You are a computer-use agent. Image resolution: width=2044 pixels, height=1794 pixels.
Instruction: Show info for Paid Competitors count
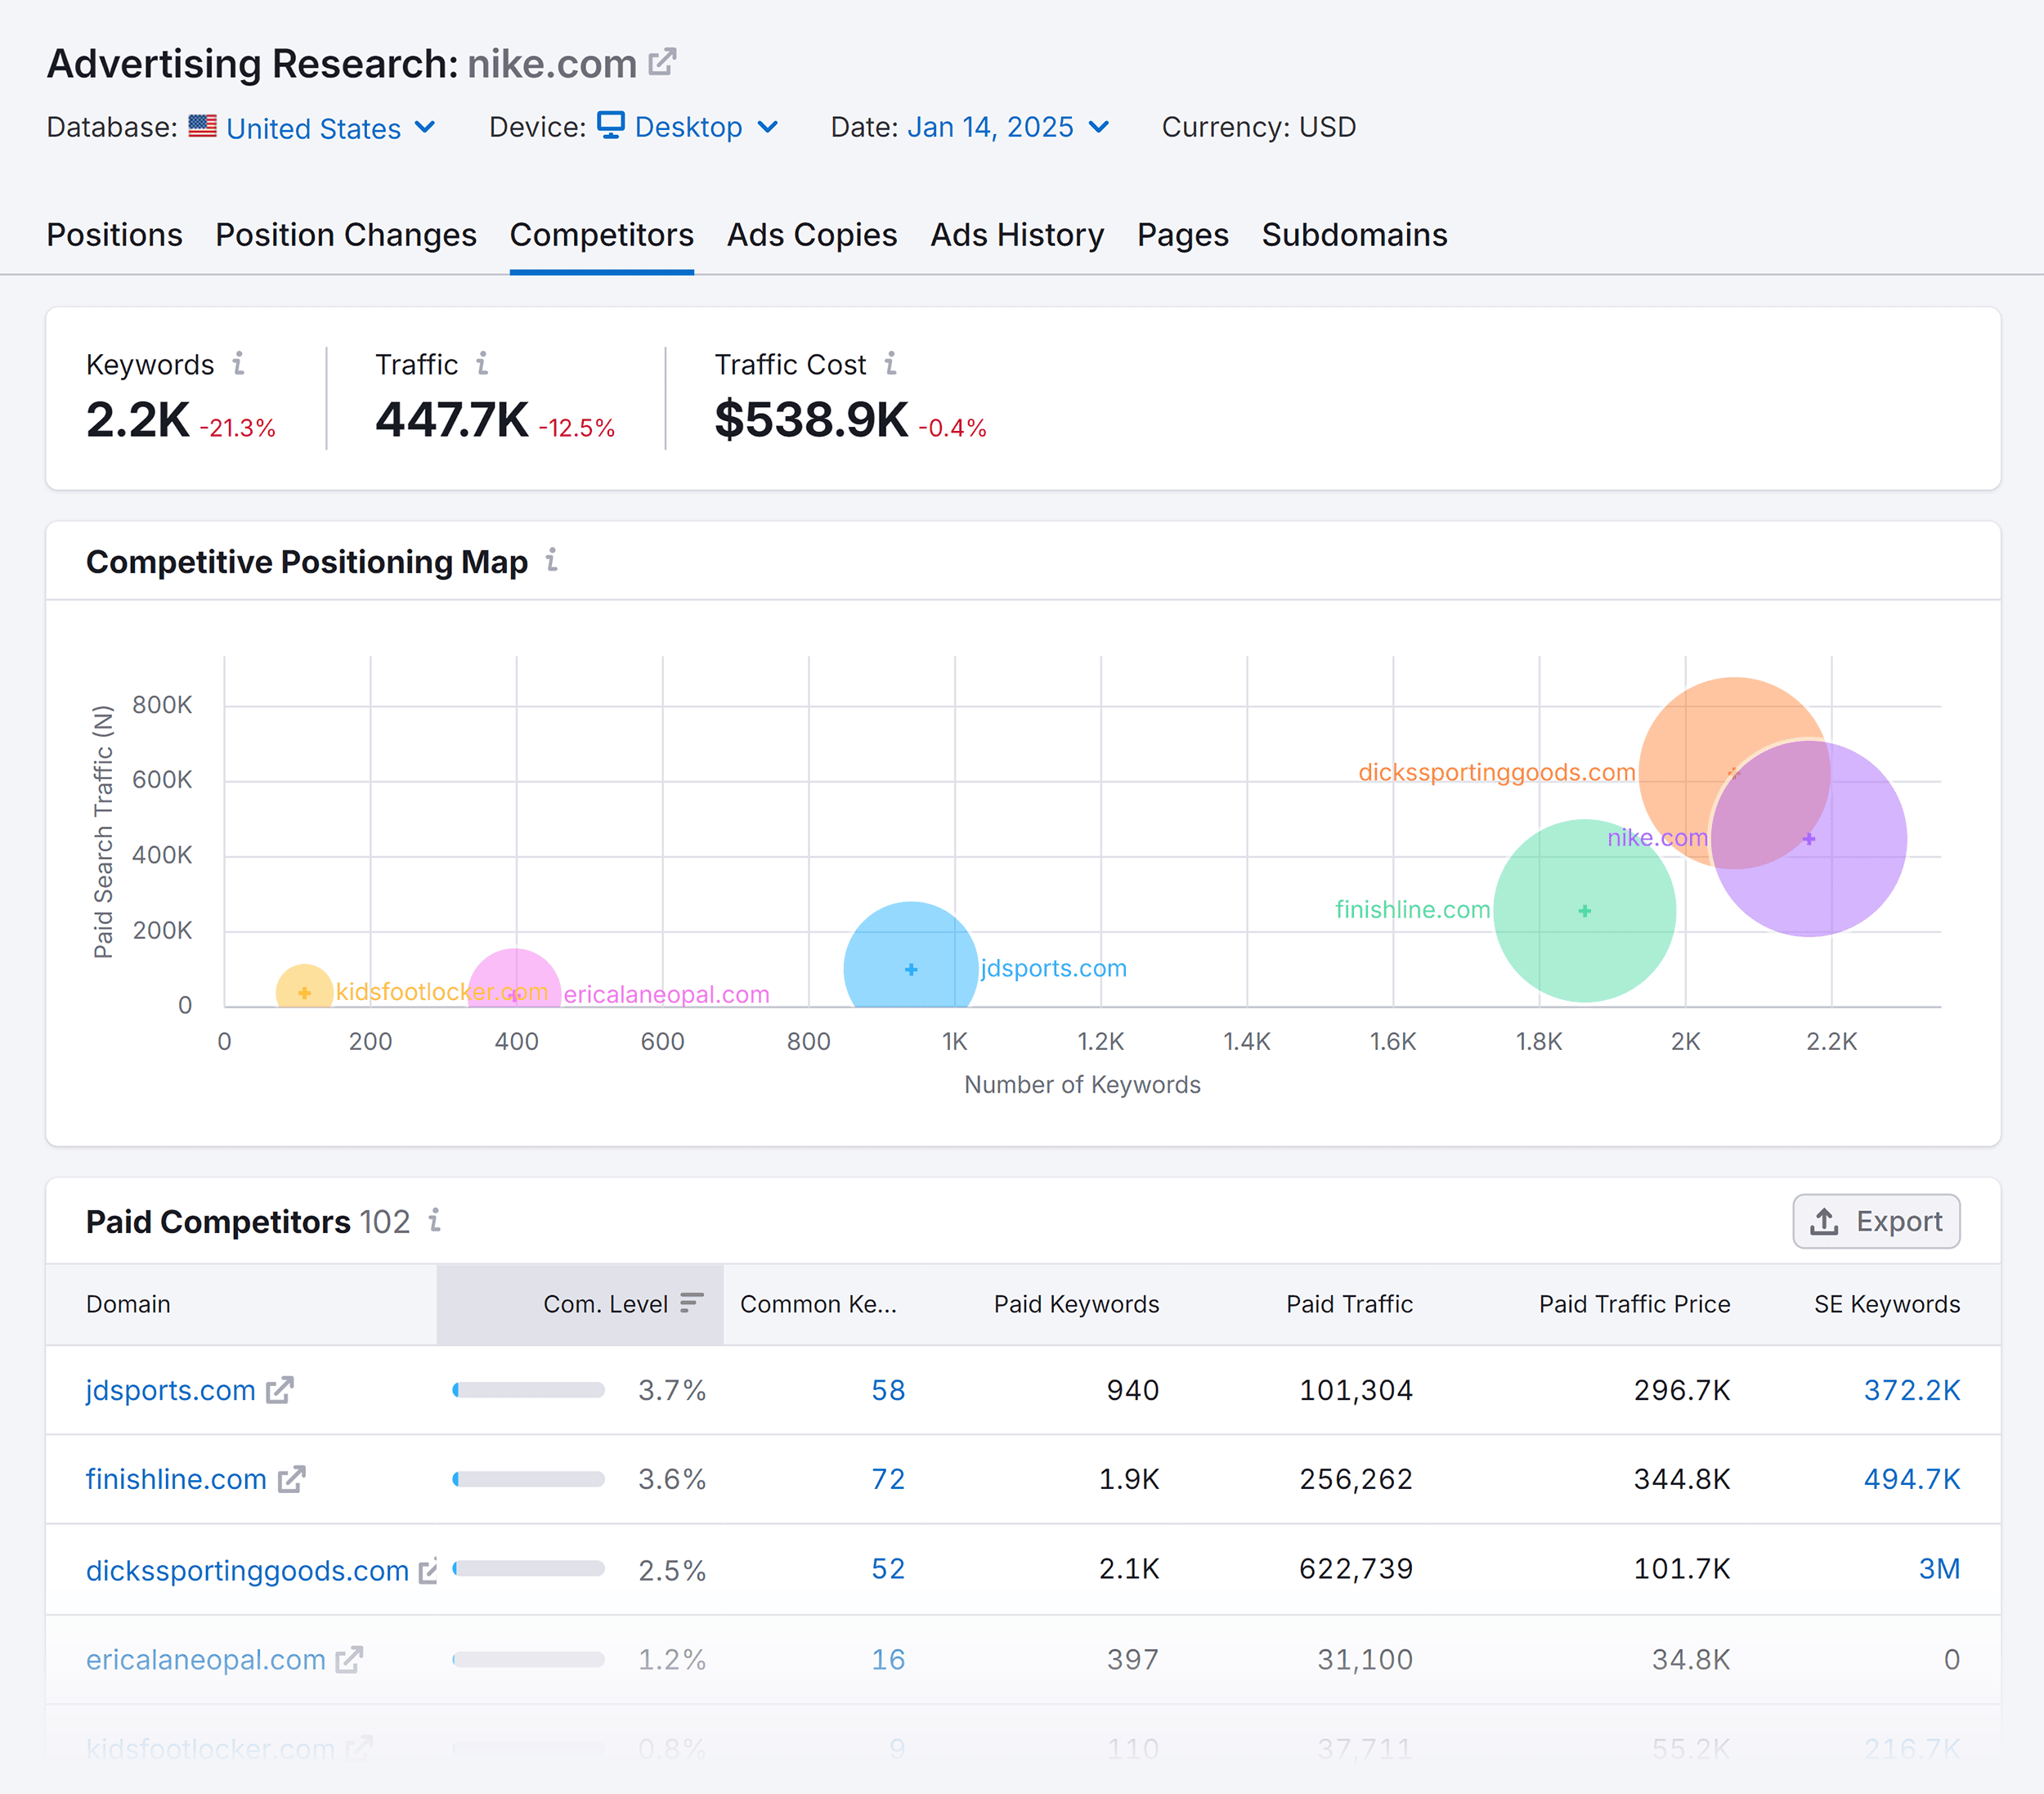tap(434, 1220)
